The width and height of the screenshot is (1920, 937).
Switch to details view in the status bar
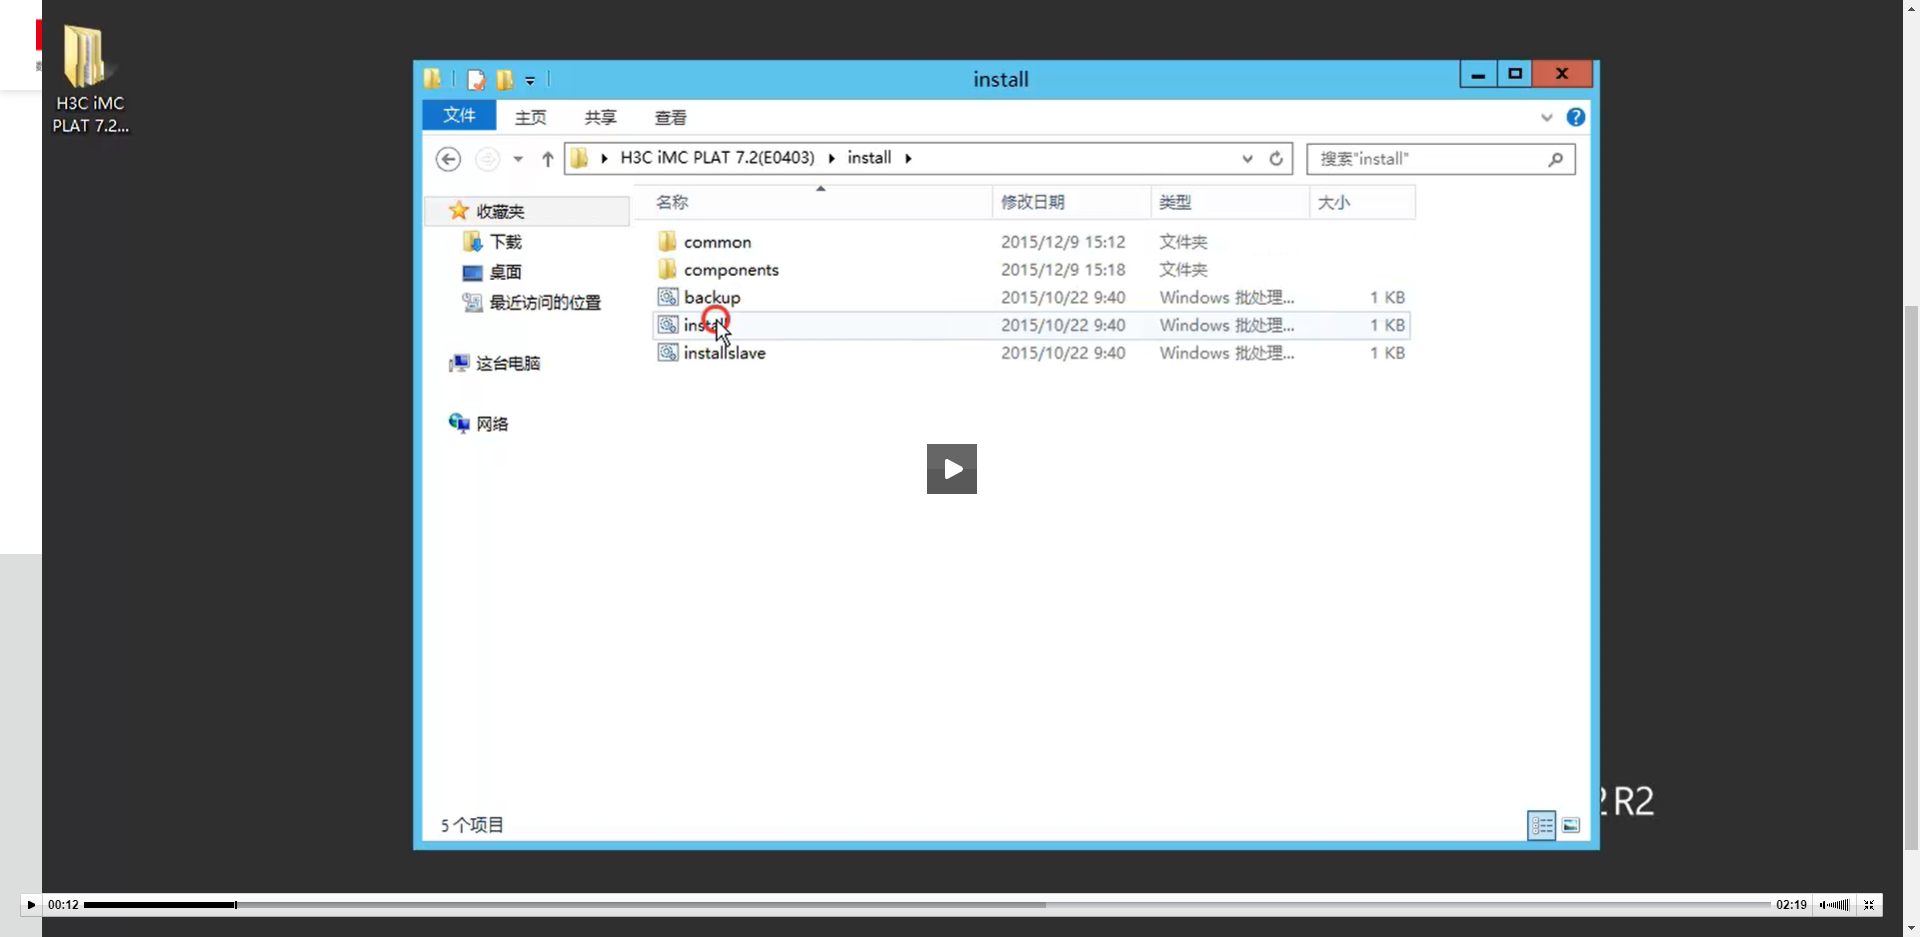1541,825
